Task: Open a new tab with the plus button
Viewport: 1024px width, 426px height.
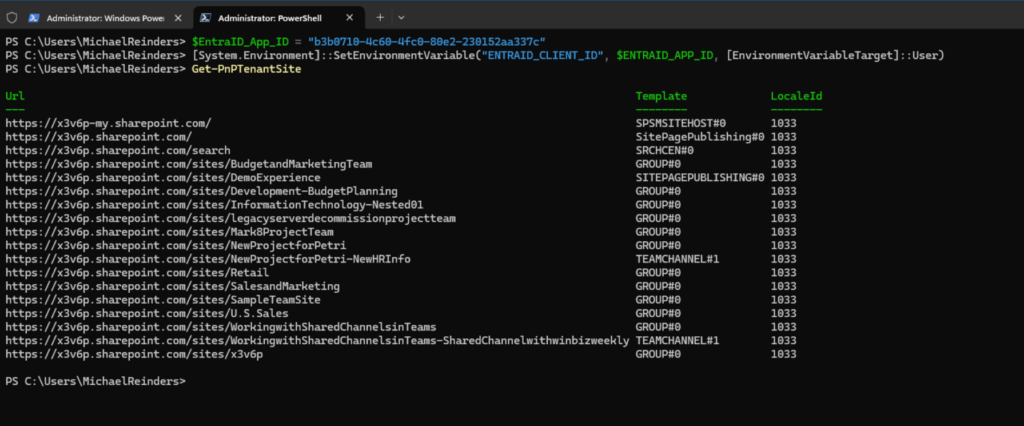Action: coord(380,18)
